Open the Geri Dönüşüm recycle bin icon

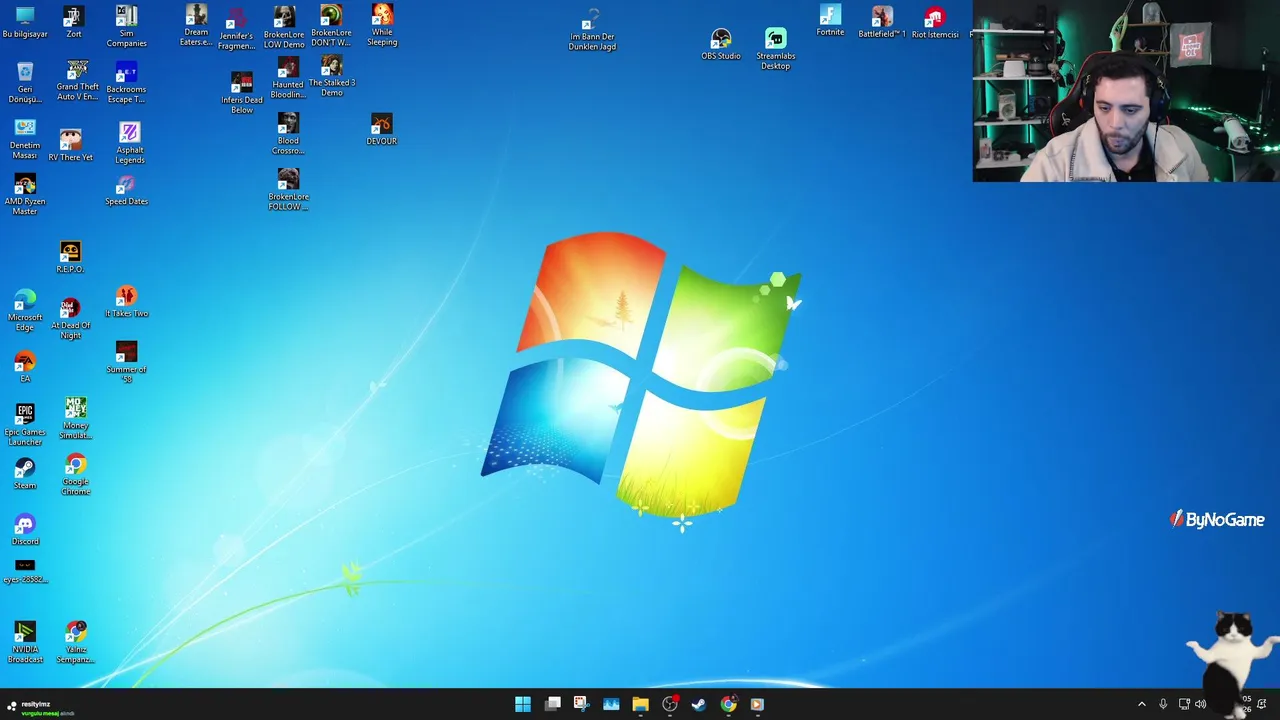tap(25, 81)
